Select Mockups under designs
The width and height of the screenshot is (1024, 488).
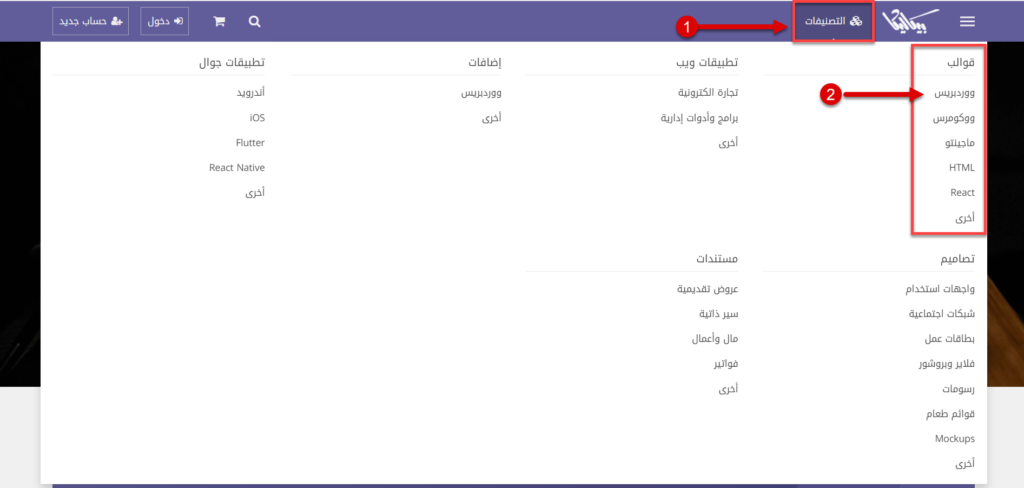954,439
